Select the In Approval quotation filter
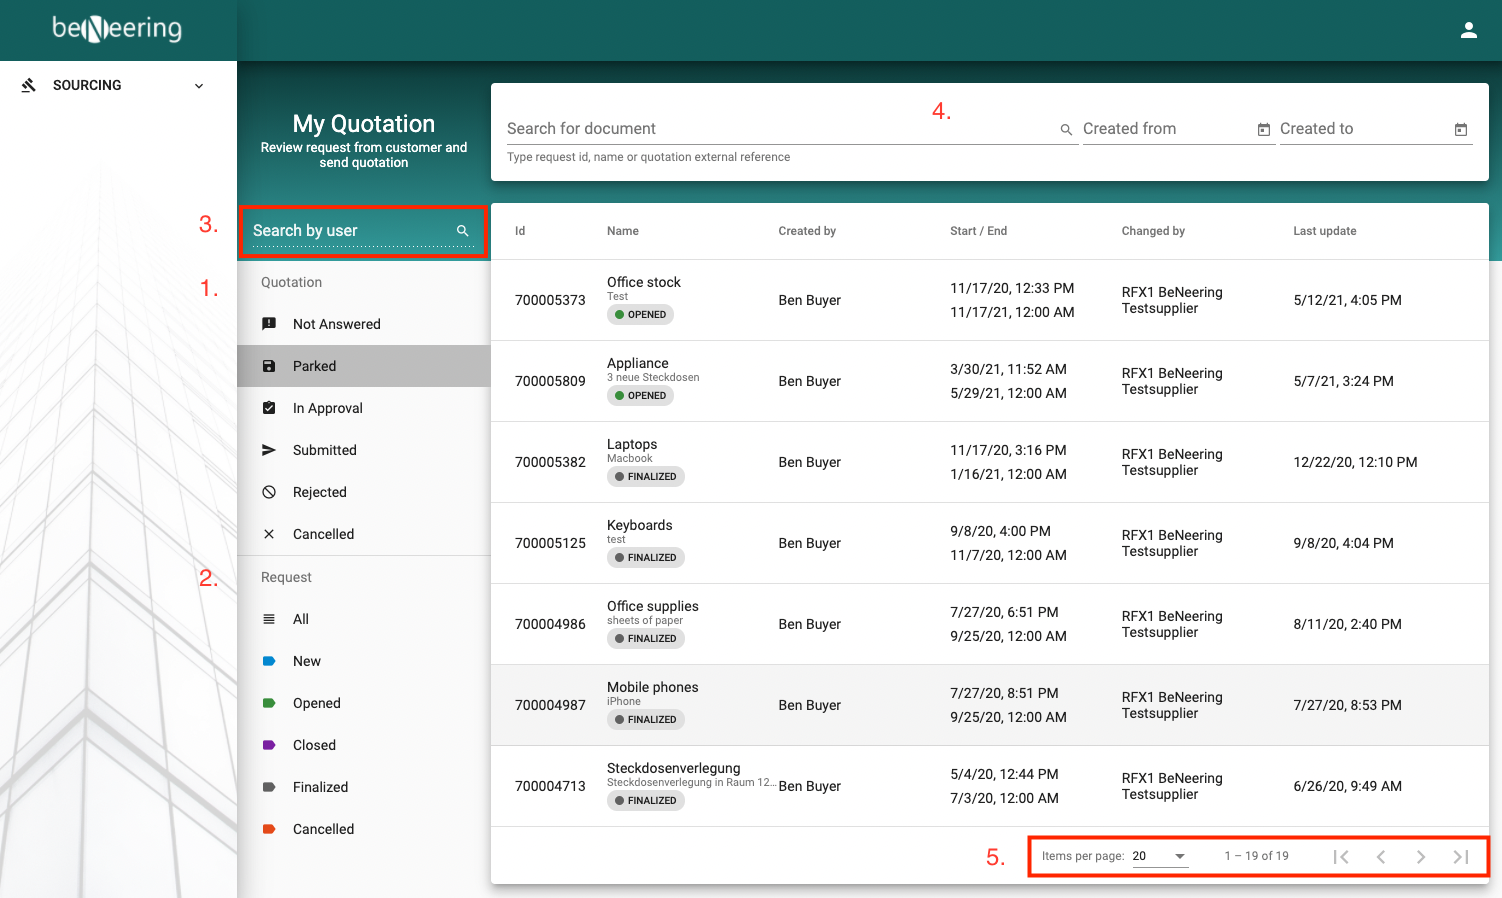1502x898 pixels. coord(327,408)
